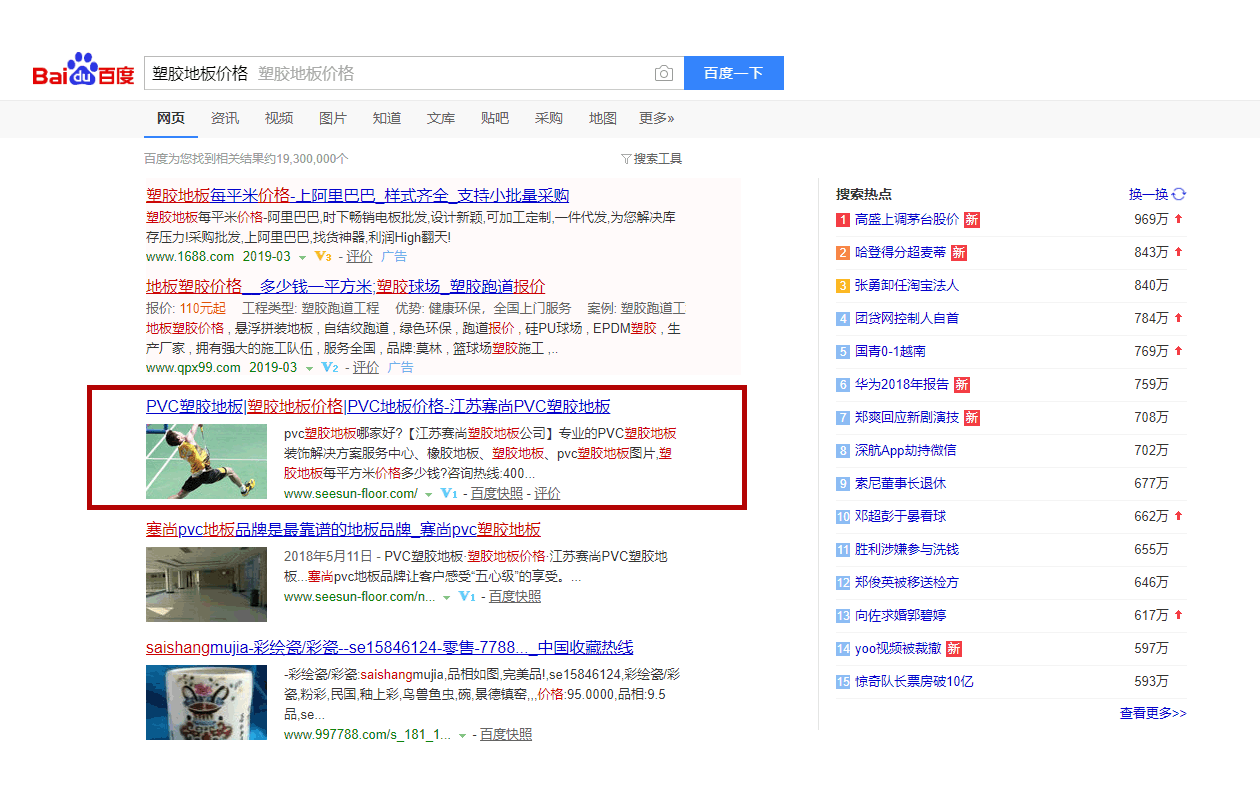The height and width of the screenshot is (809, 1260).
Task: Click the badminton player thumbnail
Action: pos(207,461)
